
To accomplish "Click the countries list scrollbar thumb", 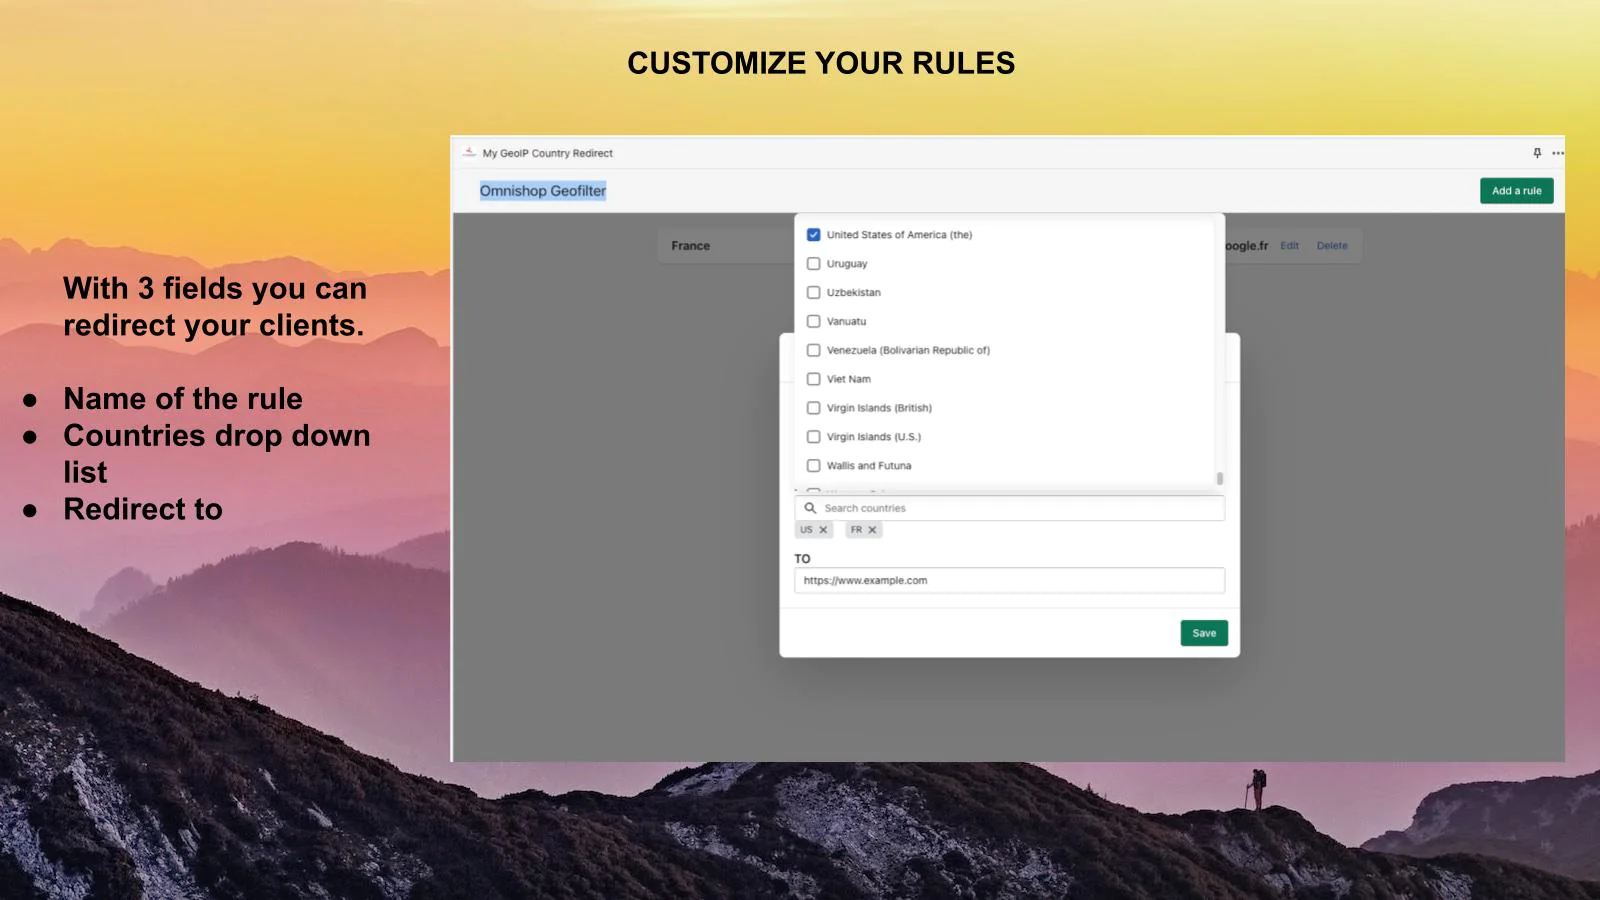I will 1220,478.
